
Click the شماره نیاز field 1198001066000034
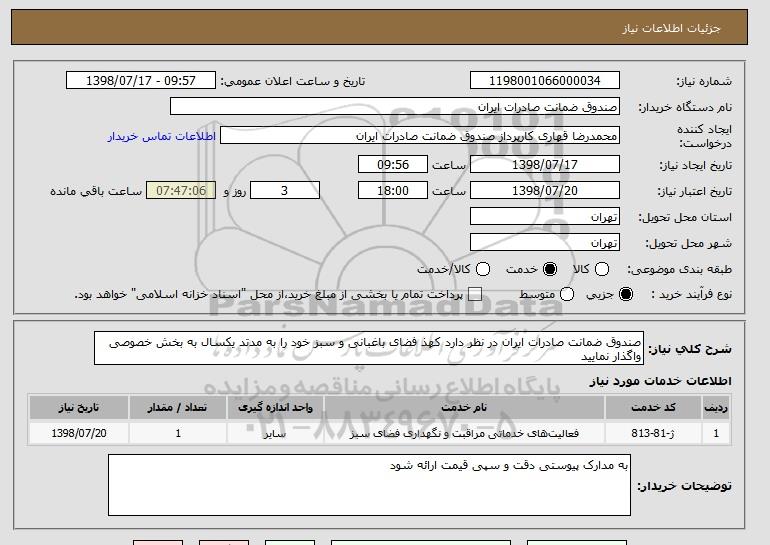[545, 81]
